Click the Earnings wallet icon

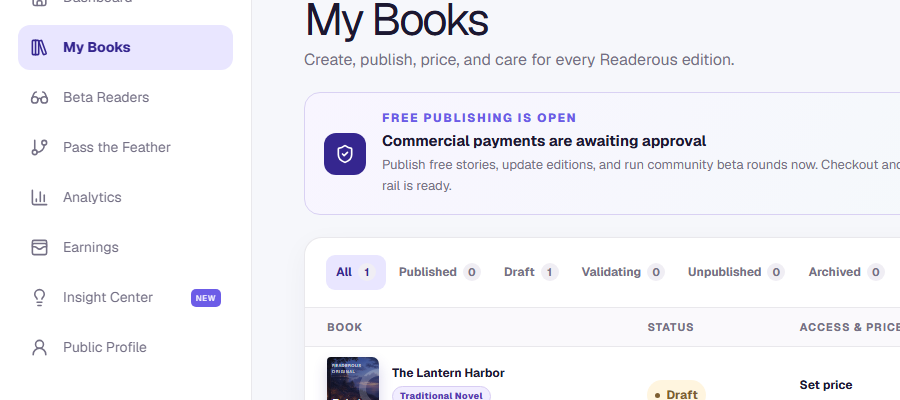(39, 247)
